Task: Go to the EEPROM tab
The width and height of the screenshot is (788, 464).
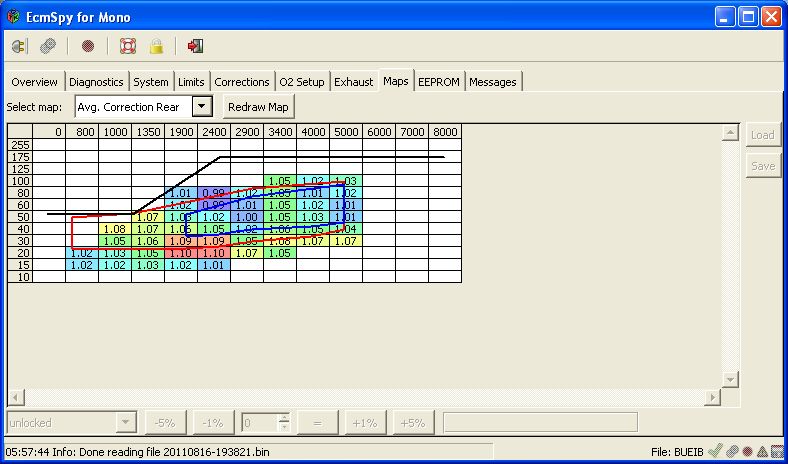Action: [439, 82]
